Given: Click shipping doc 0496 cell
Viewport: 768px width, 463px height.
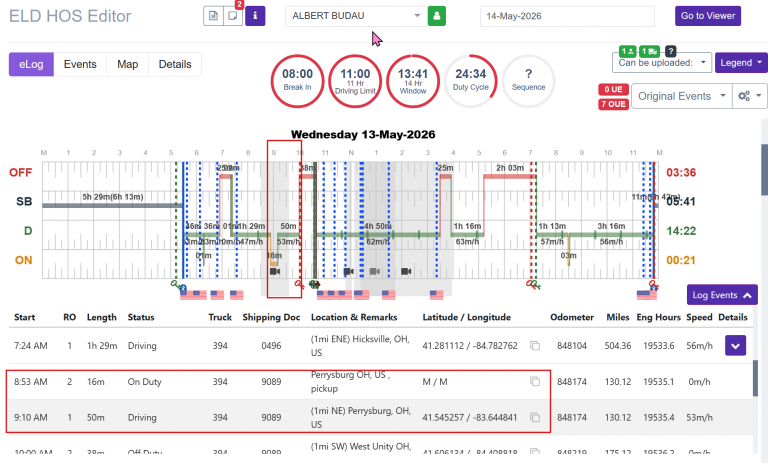Looking at the screenshot, I should coord(271,346).
